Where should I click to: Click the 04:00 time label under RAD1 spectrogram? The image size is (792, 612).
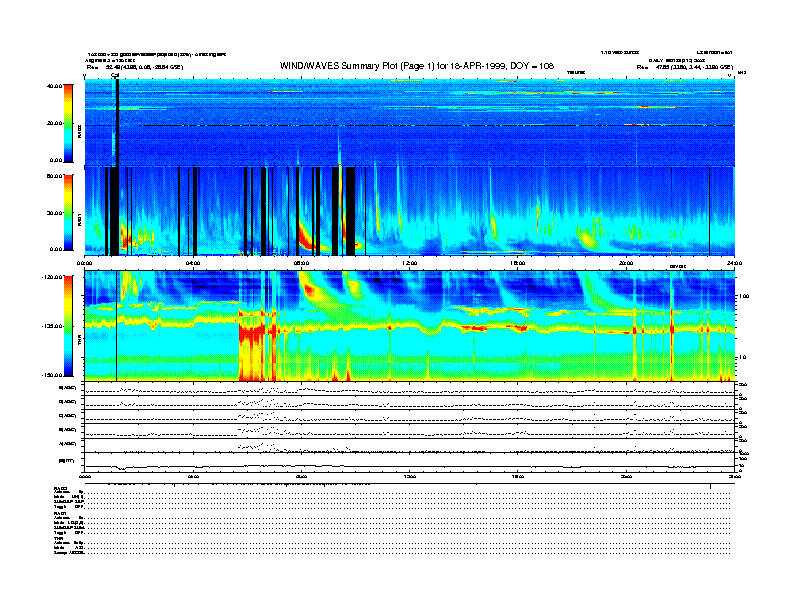(193, 263)
